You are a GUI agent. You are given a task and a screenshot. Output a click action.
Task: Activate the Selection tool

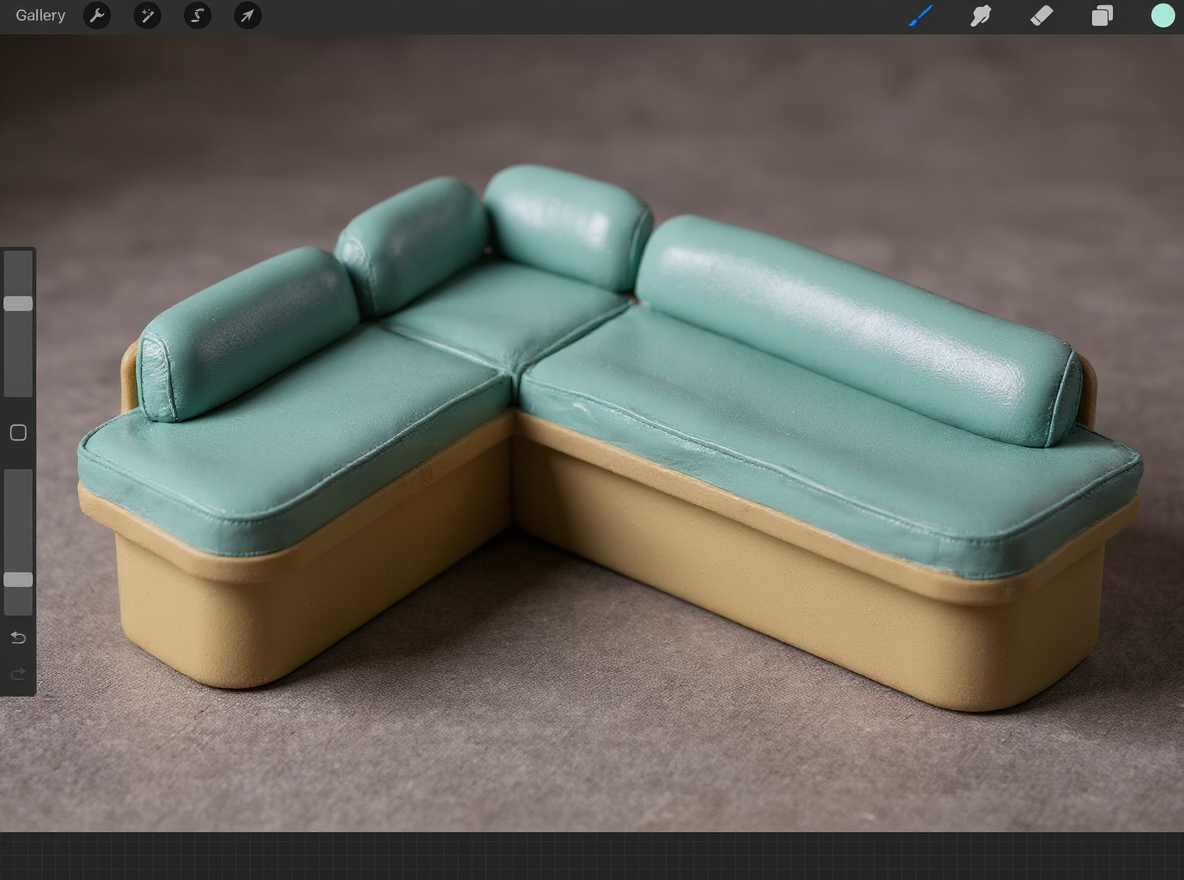(198, 16)
